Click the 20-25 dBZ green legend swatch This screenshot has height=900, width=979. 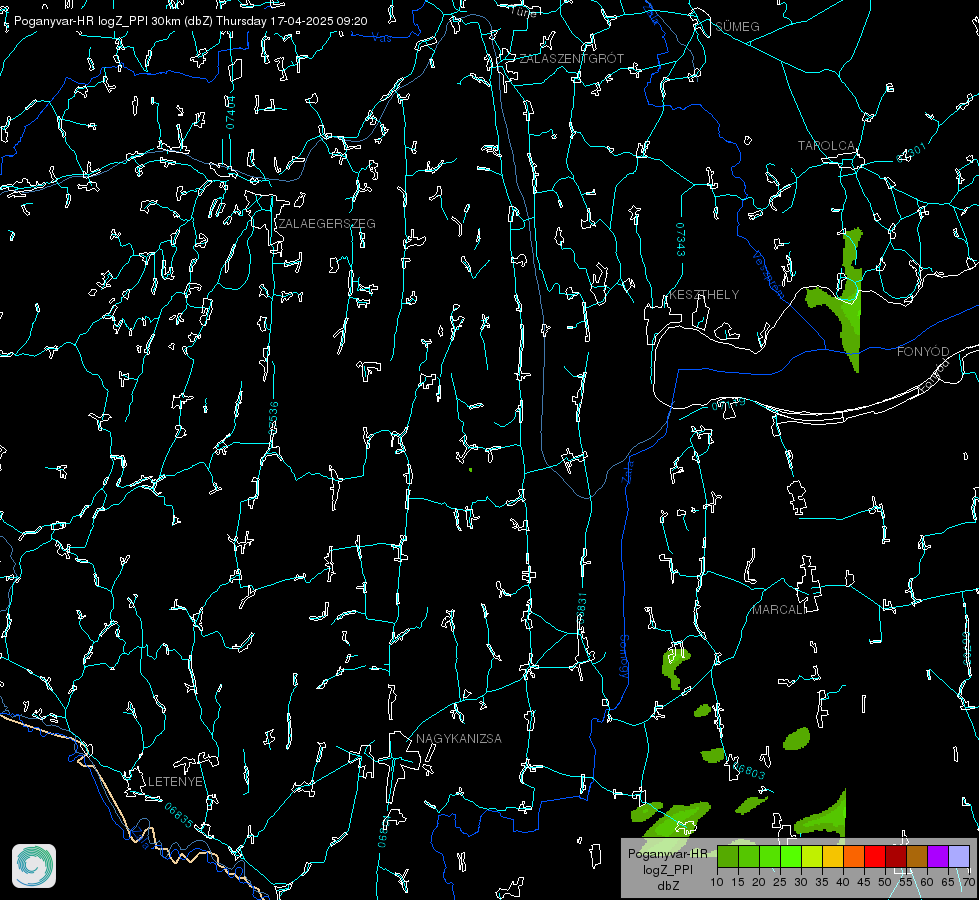[770, 856]
